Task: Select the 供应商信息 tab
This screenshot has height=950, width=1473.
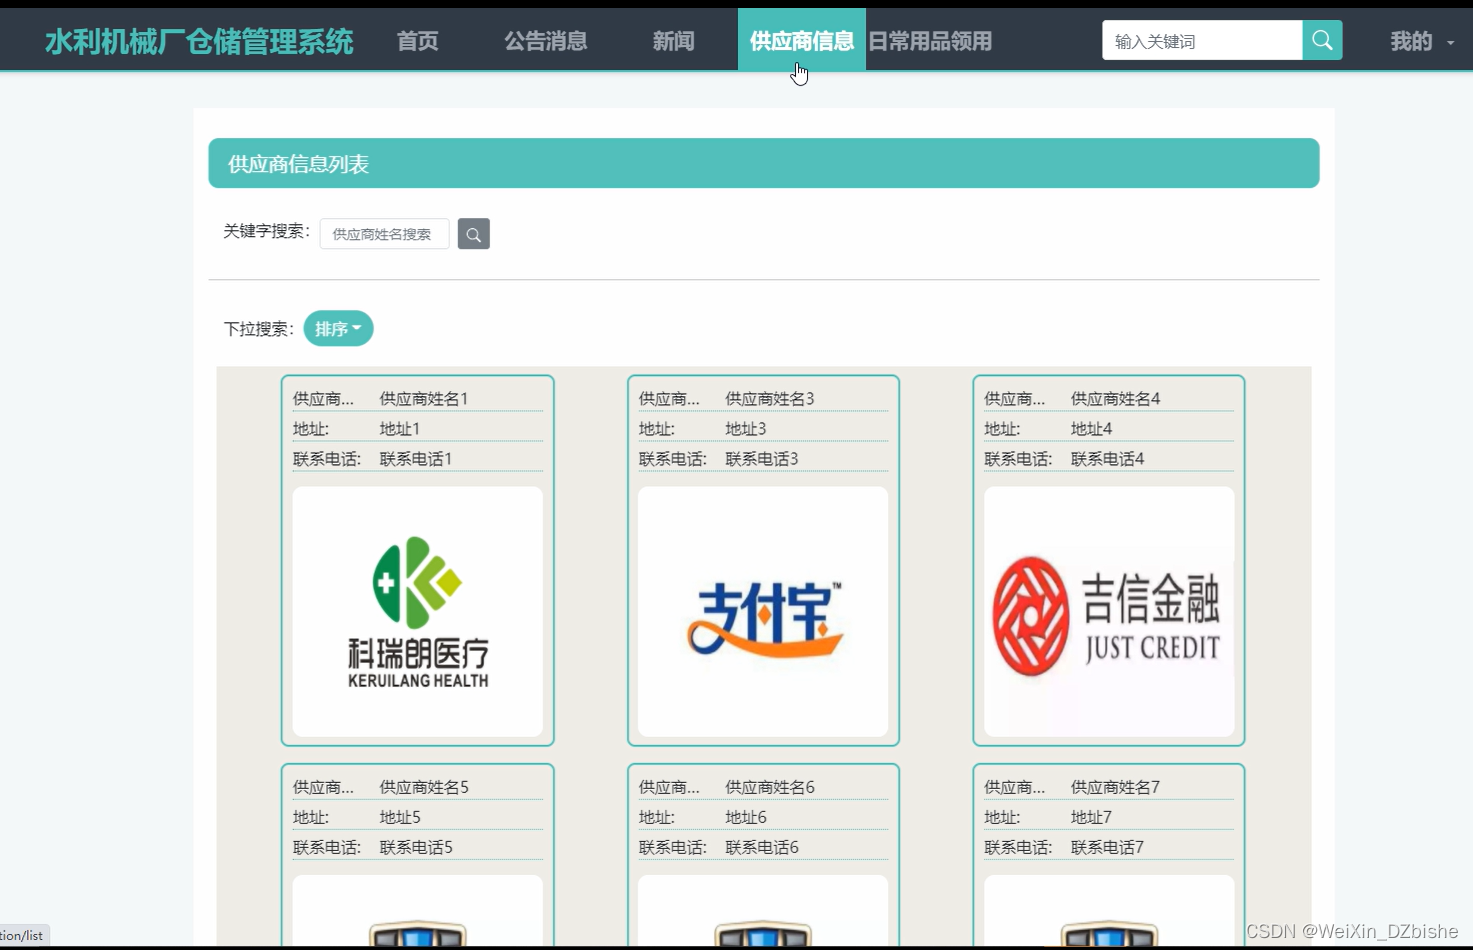Action: pos(802,40)
